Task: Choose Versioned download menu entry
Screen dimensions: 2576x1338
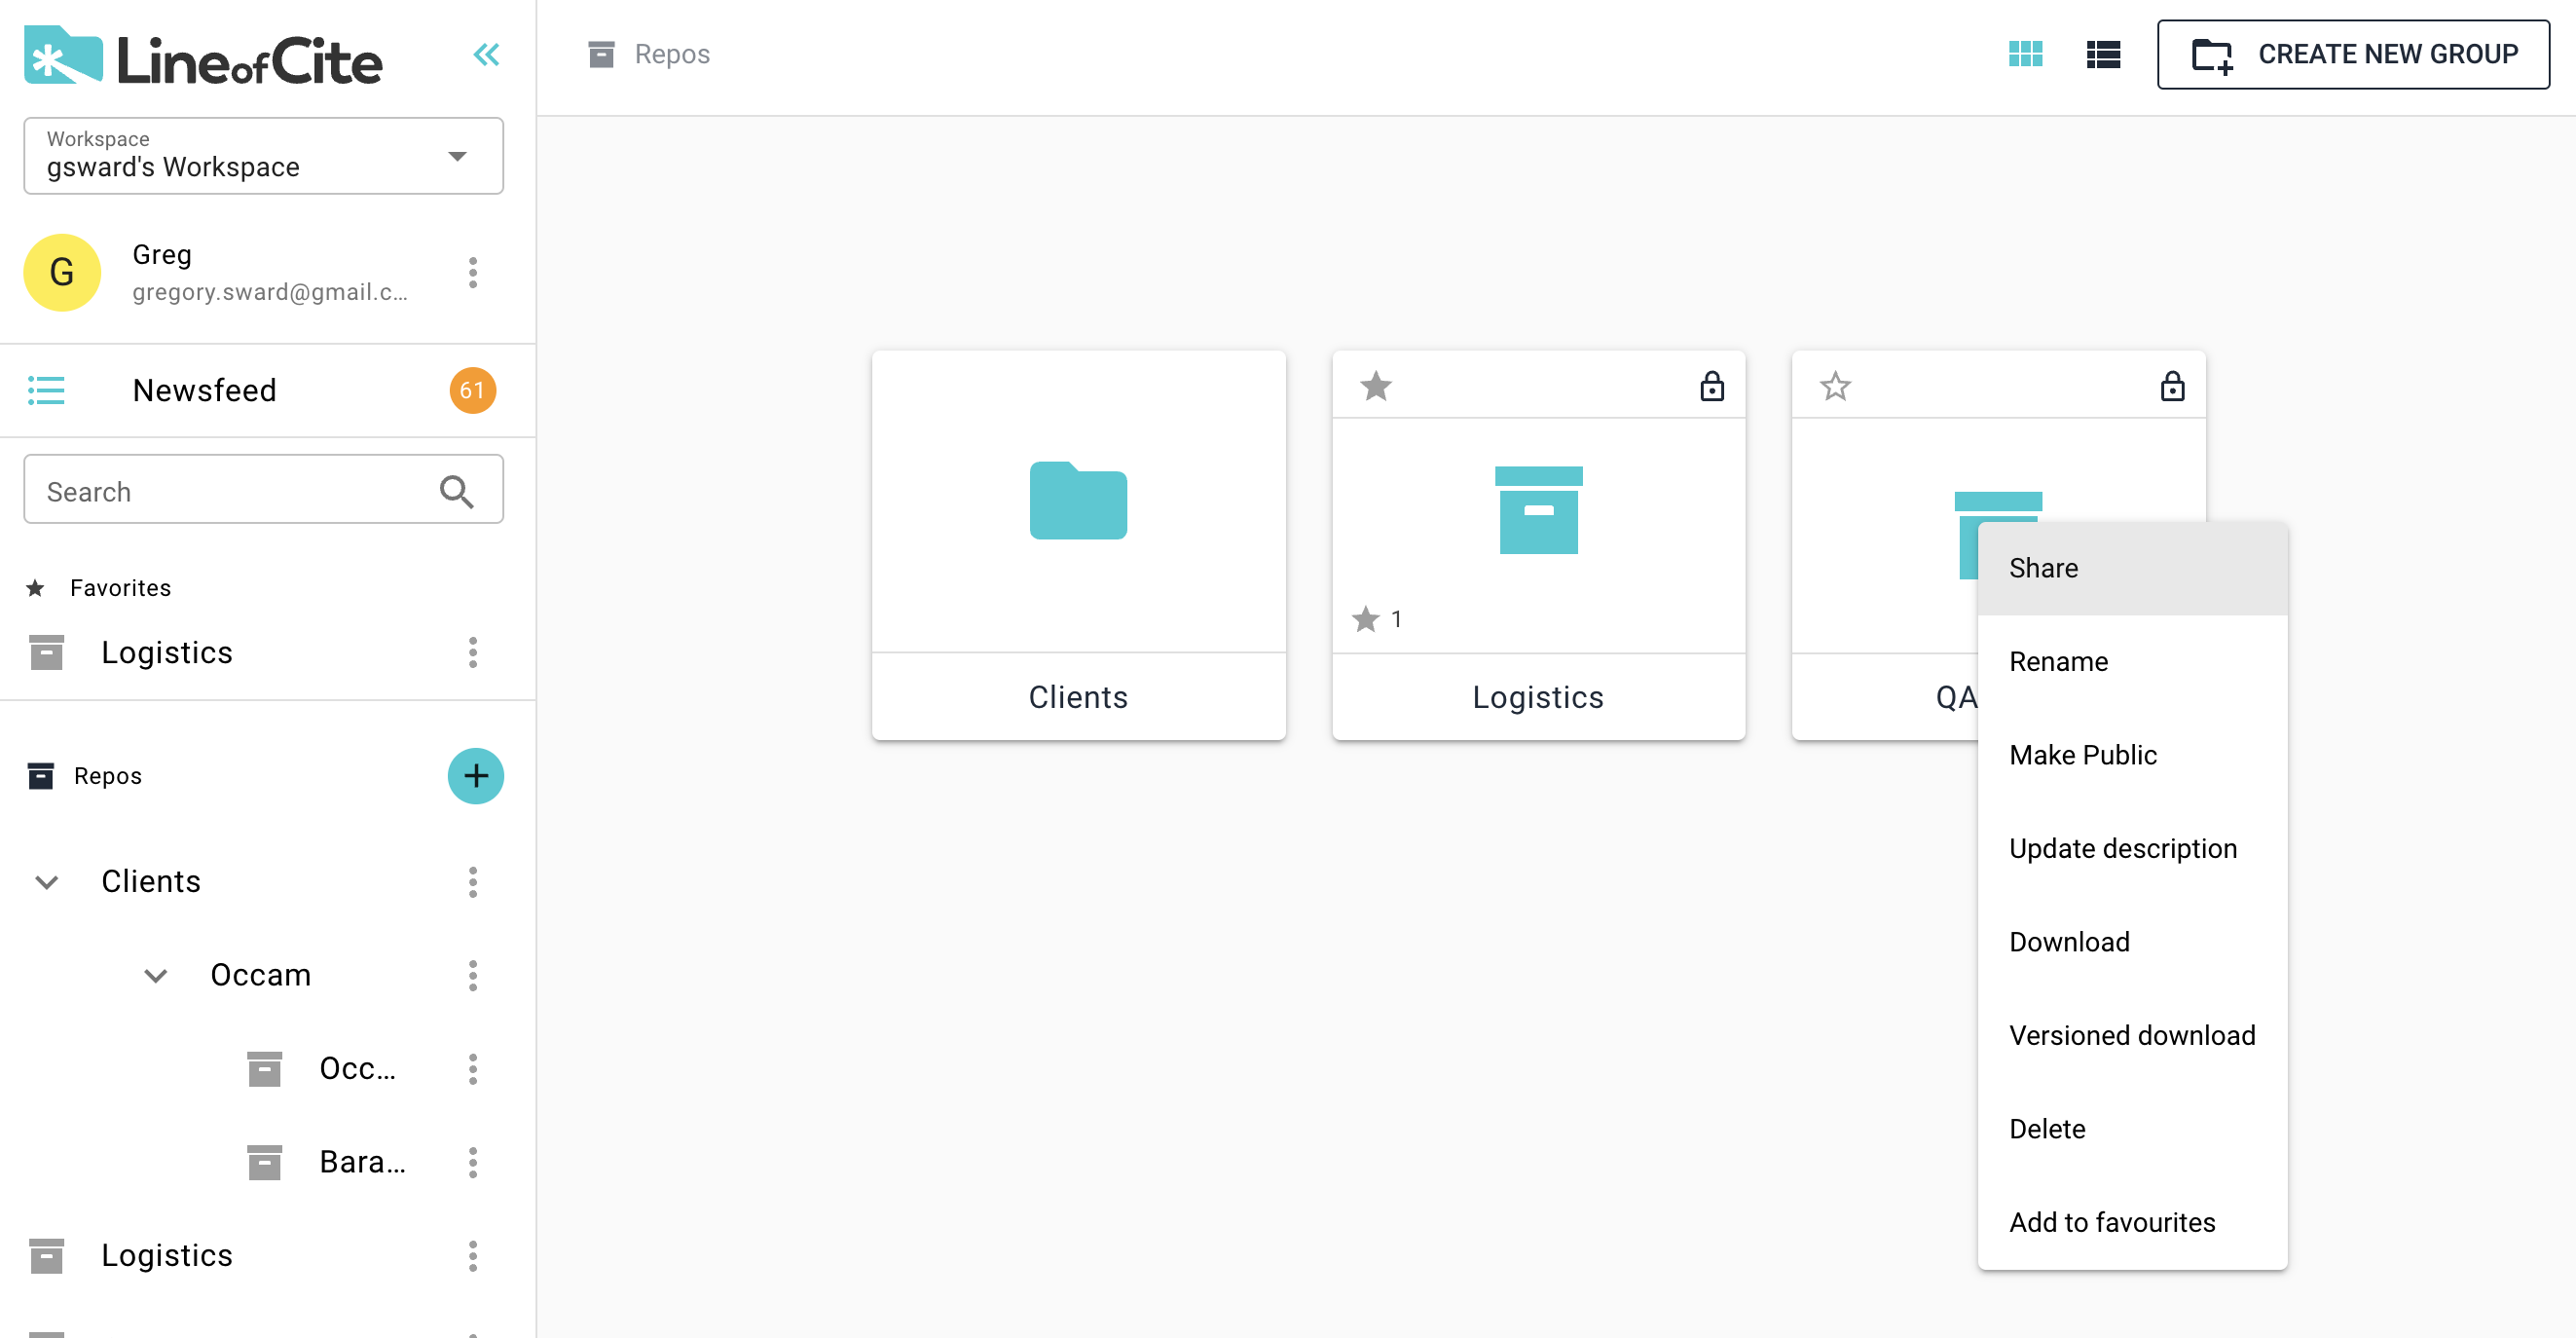Action: tap(2131, 1035)
